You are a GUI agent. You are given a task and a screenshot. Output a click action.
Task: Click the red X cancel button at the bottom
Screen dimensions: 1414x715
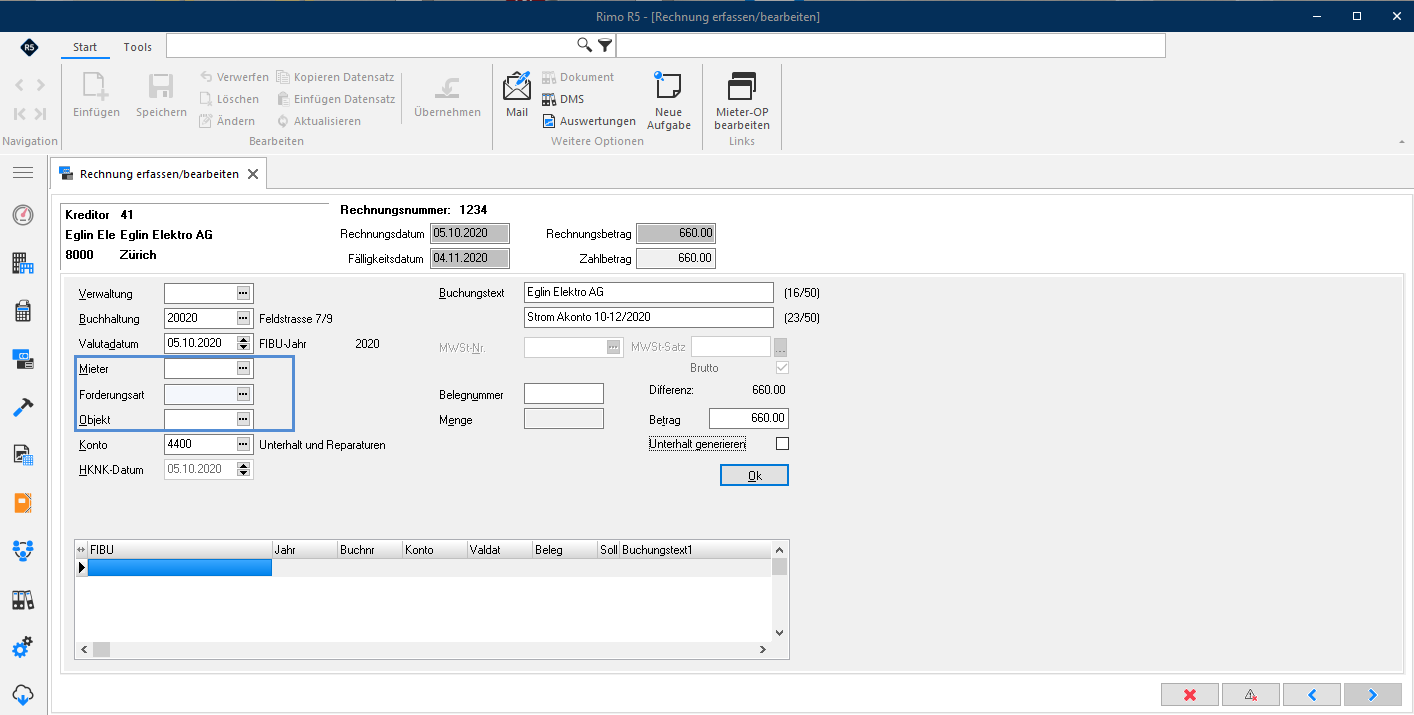1190,695
